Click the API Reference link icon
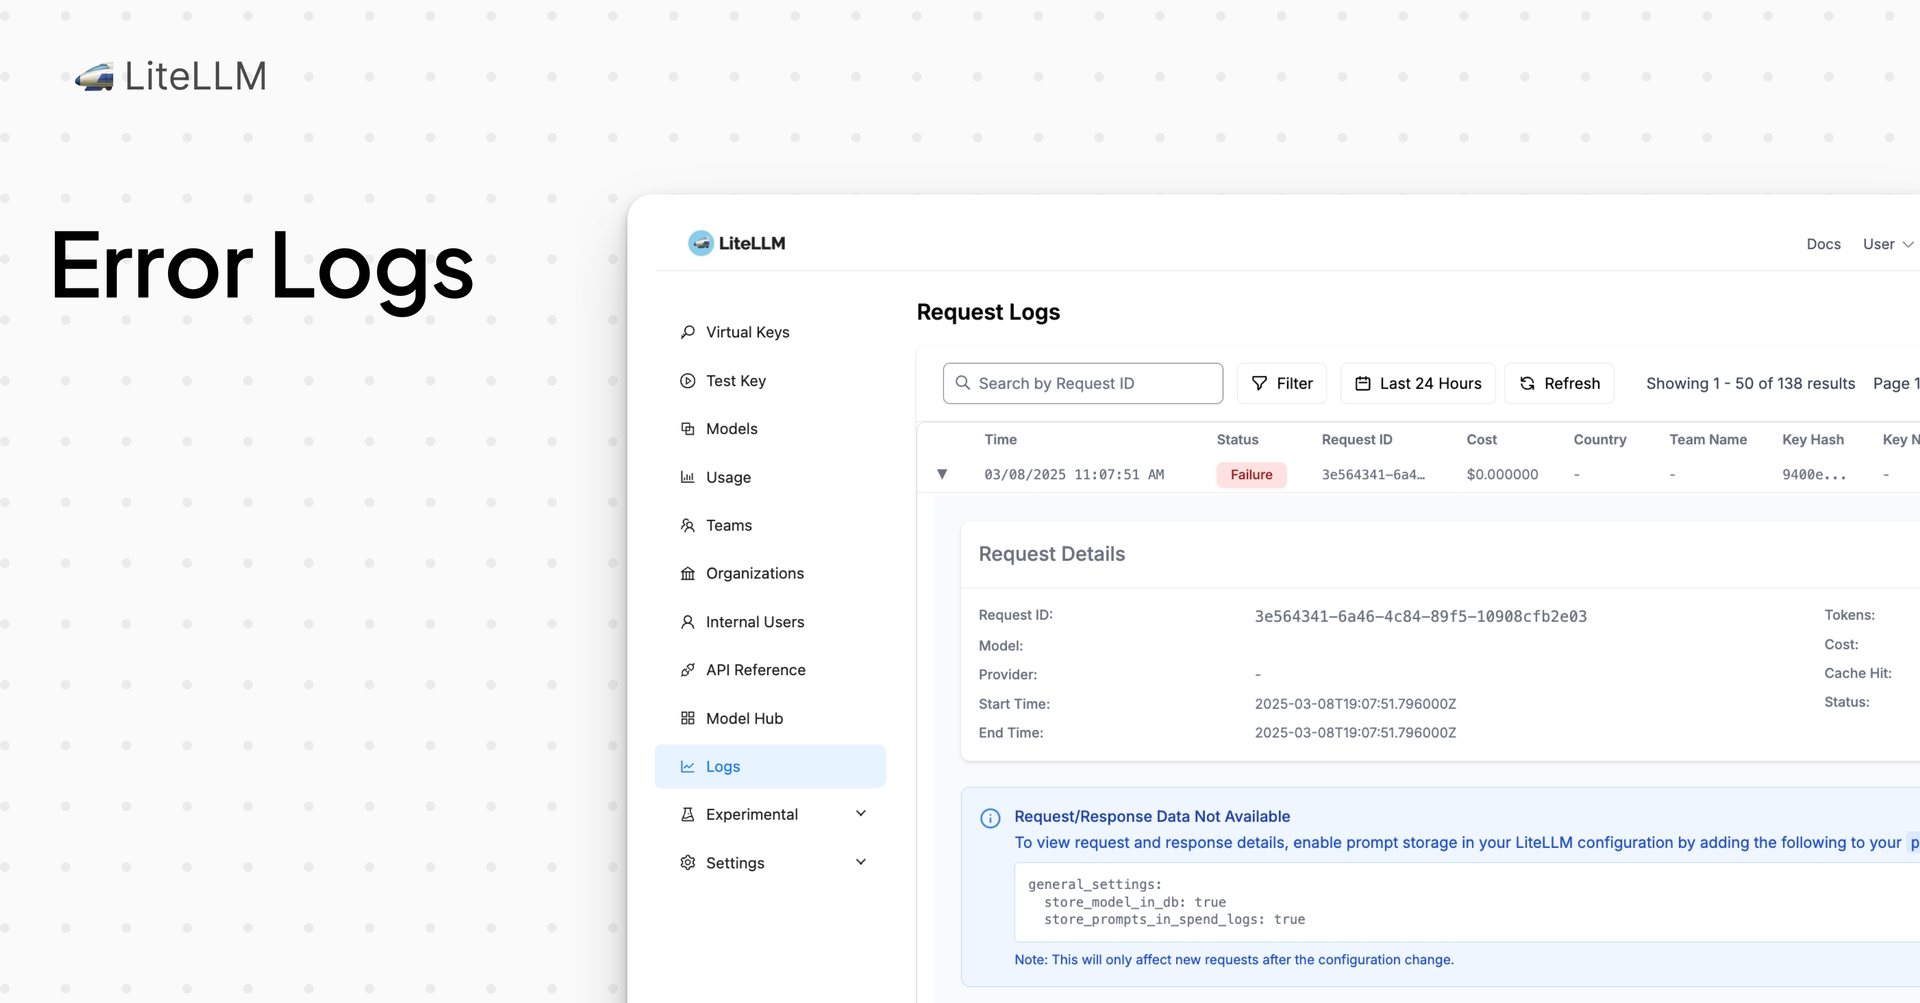 click(x=687, y=670)
